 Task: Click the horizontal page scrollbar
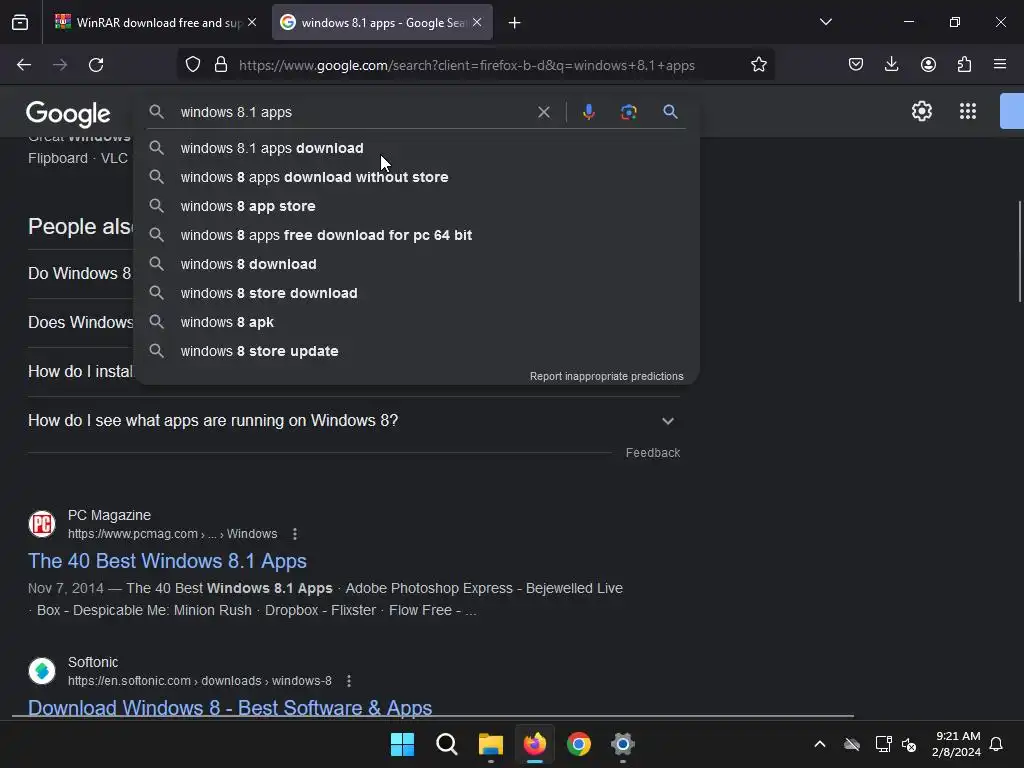432,716
